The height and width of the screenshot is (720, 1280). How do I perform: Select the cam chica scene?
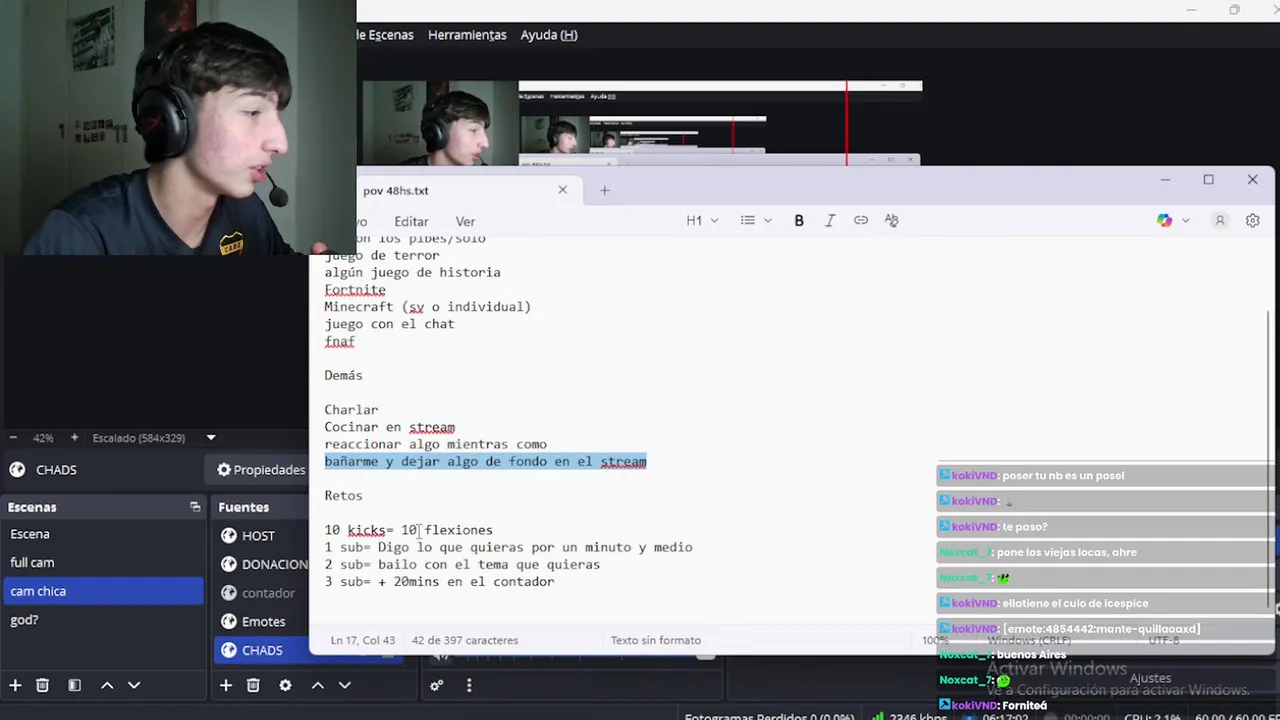[103, 591]
